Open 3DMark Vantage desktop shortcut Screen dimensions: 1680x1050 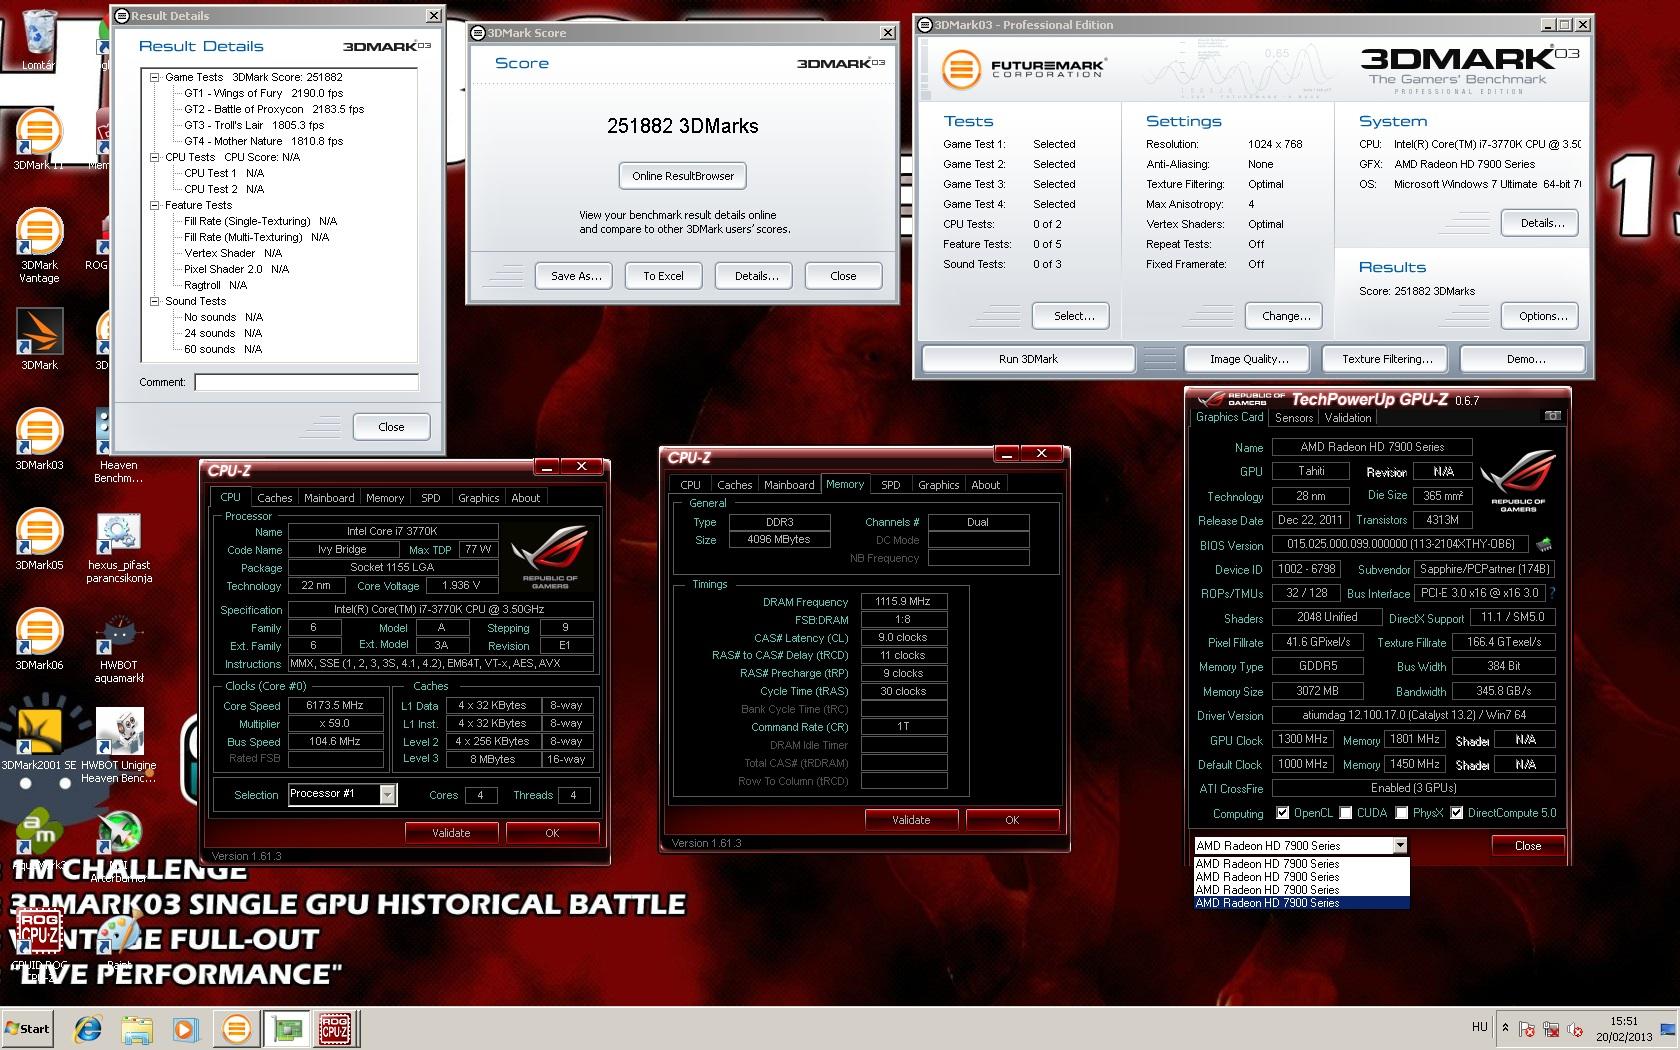pyautogui.click(x=39, y=245)
